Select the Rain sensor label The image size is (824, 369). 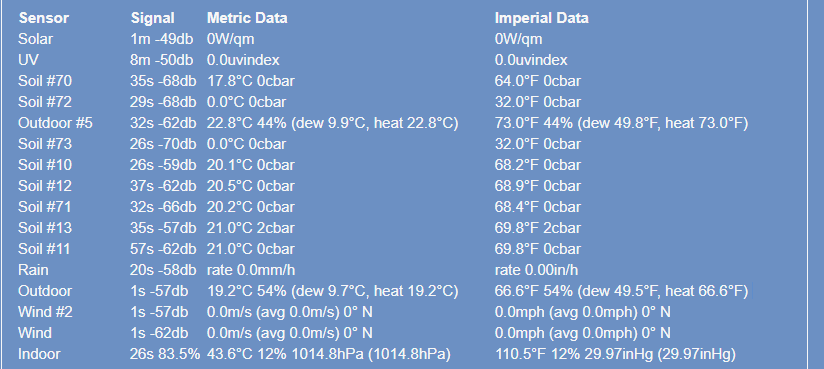pyautogui.click(x=33, y=271)
